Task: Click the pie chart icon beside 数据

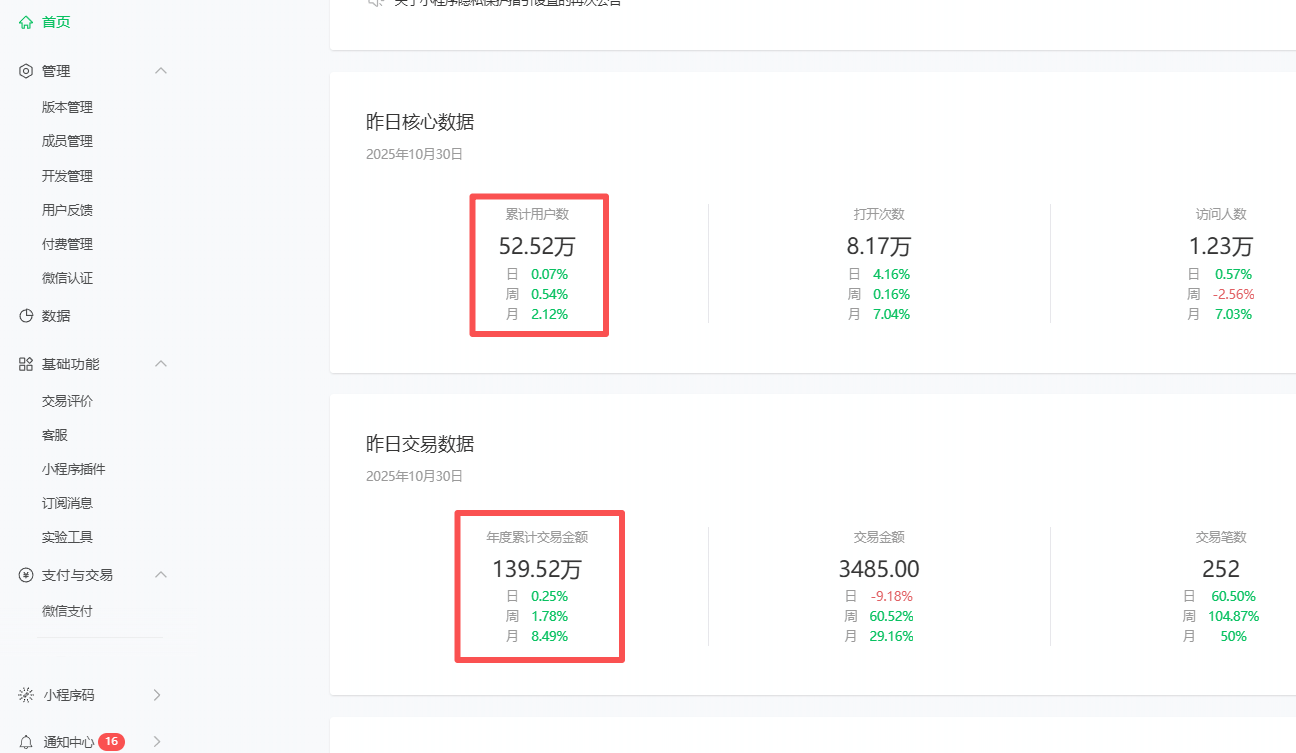Action: pyautogui.click(x=26, y=316)
